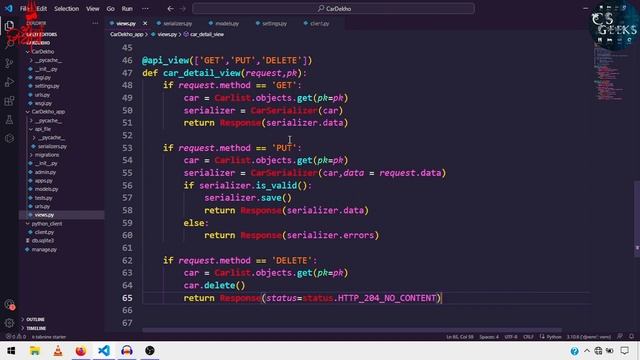640x360 pixels.
Task: Open the Edit menu
Action: click(x=41, y=9)
